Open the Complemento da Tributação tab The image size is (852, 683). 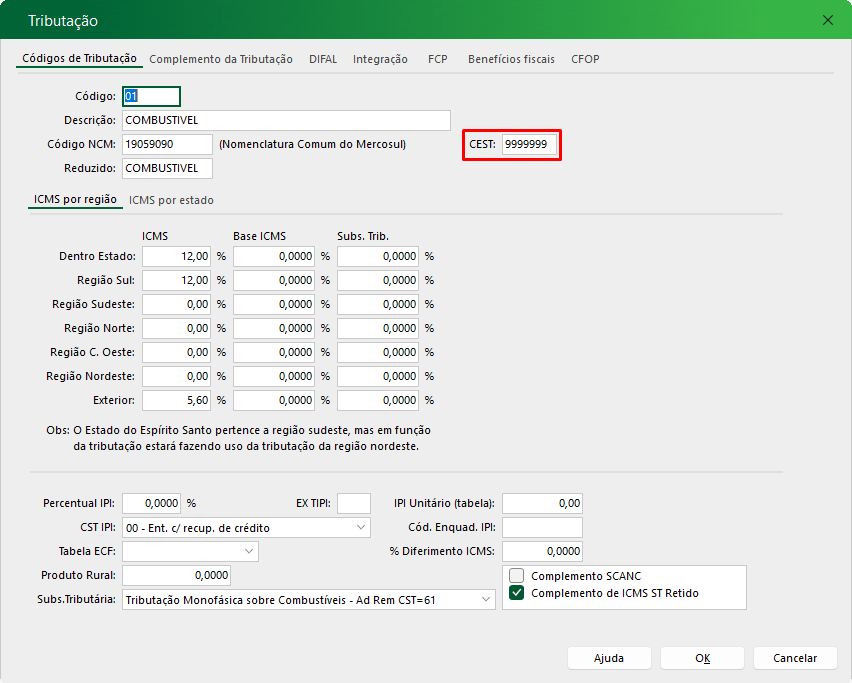click(221, 59)
